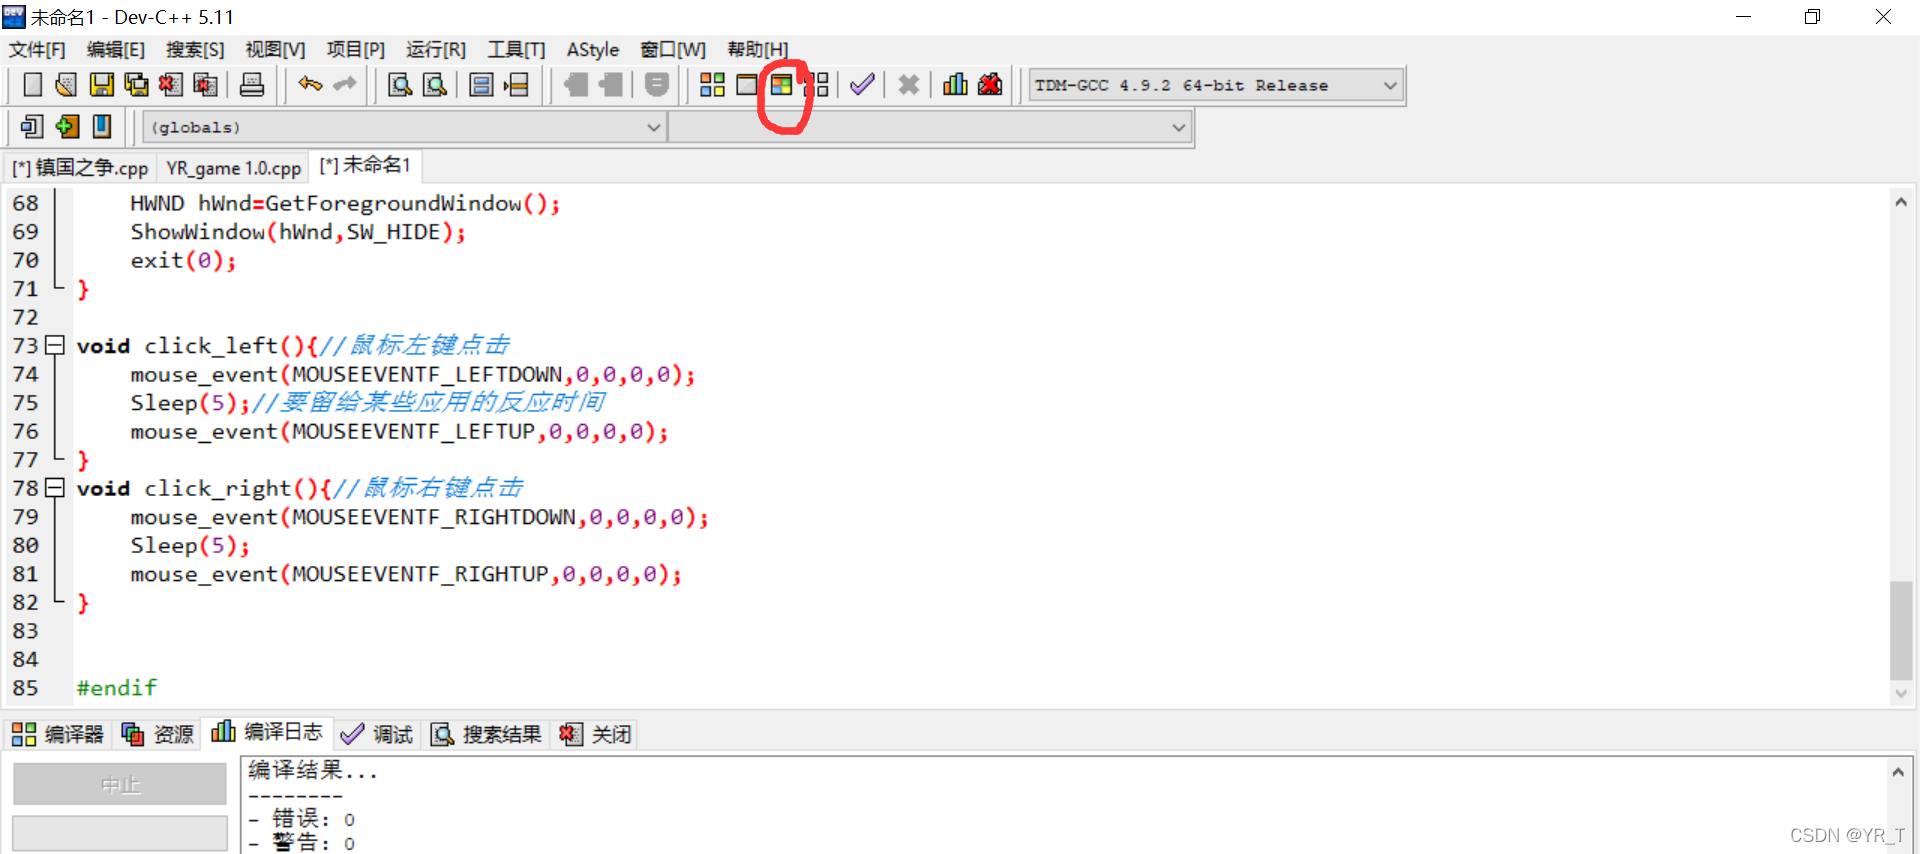This screenshot has height=854, width=1920.
Task: Click the Insert snippet icon in second toolbar
Action: click(x=32, y=127)
